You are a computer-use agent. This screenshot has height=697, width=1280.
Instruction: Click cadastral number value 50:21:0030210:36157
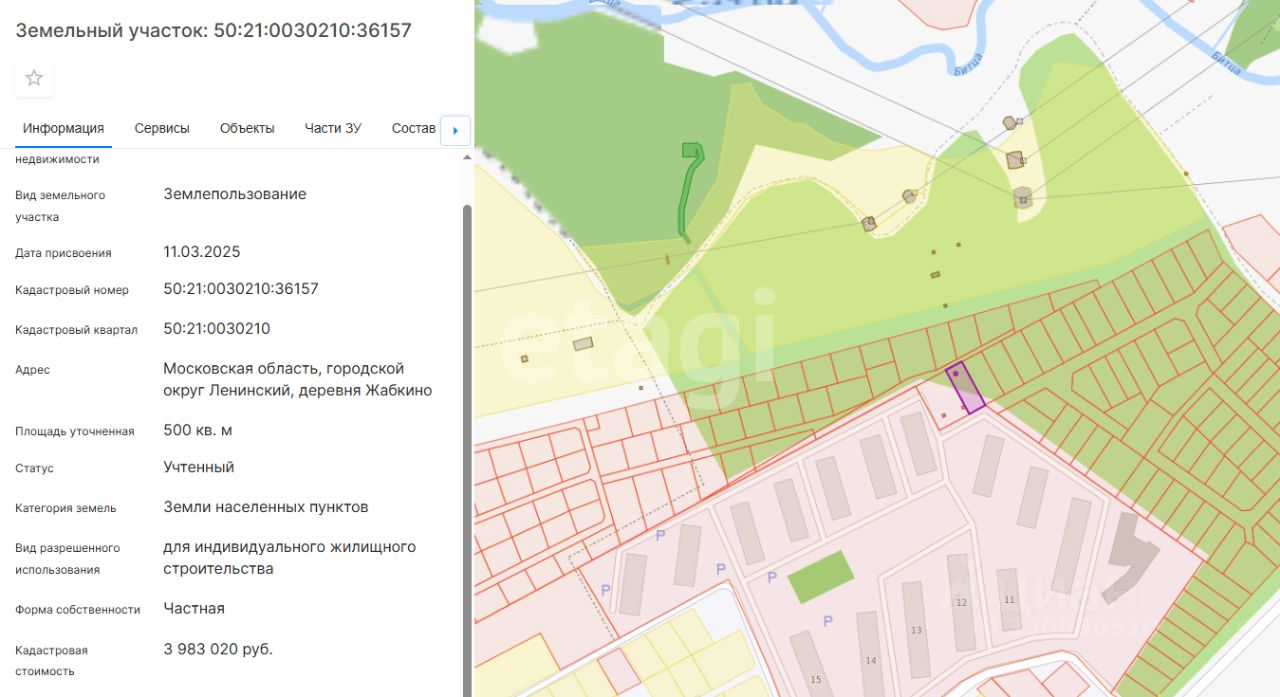point(241,289)
